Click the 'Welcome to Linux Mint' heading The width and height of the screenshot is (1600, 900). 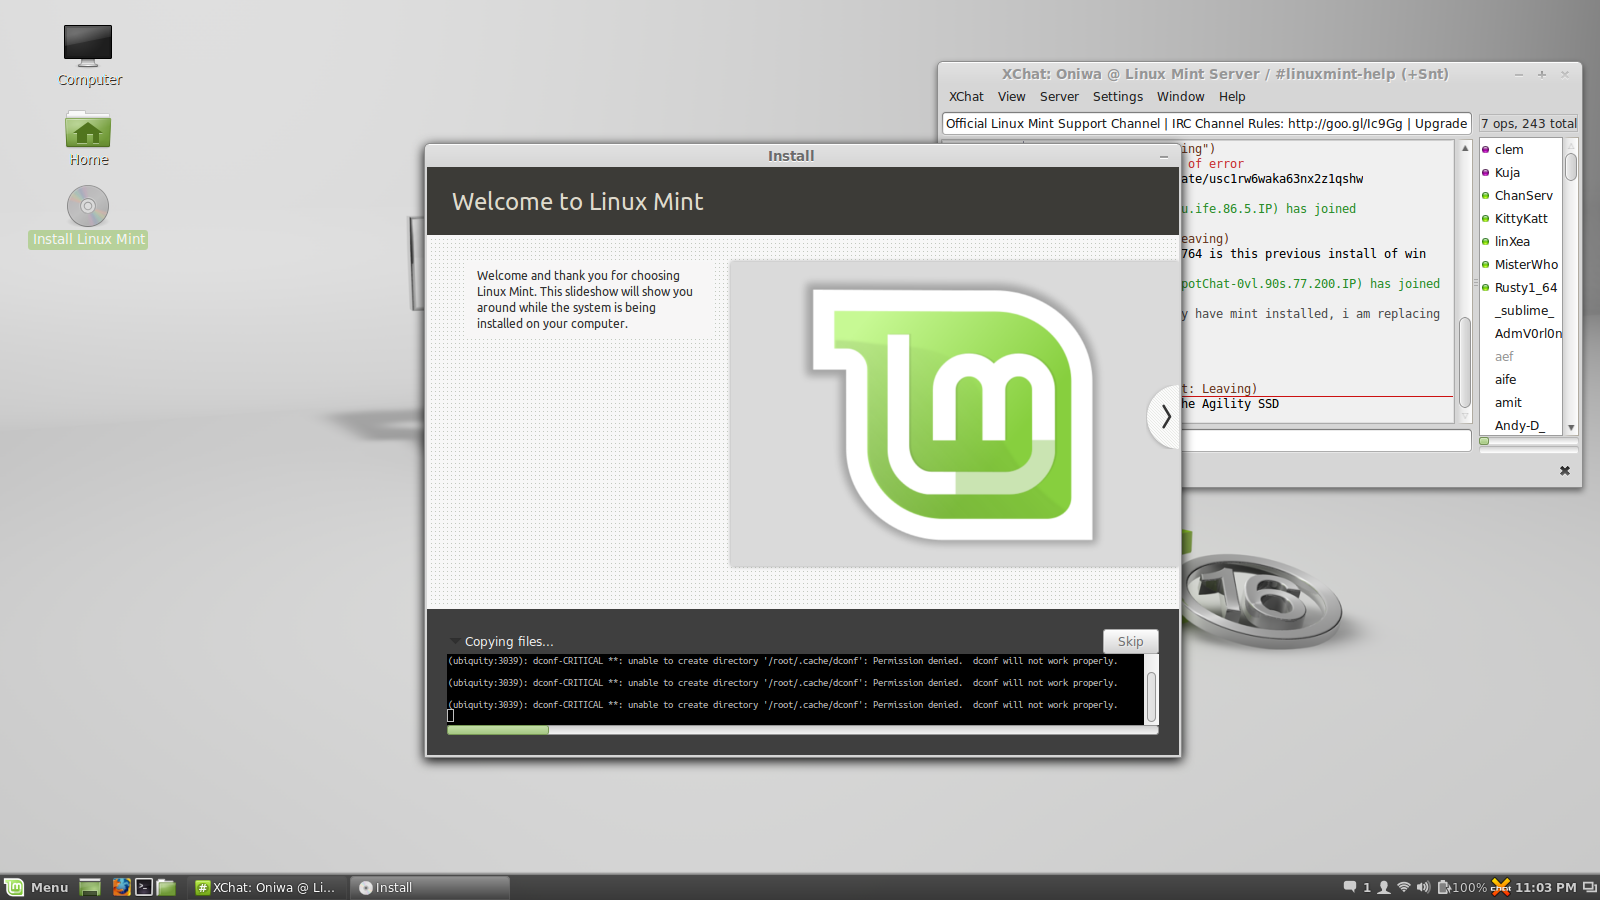click(578, 201)
